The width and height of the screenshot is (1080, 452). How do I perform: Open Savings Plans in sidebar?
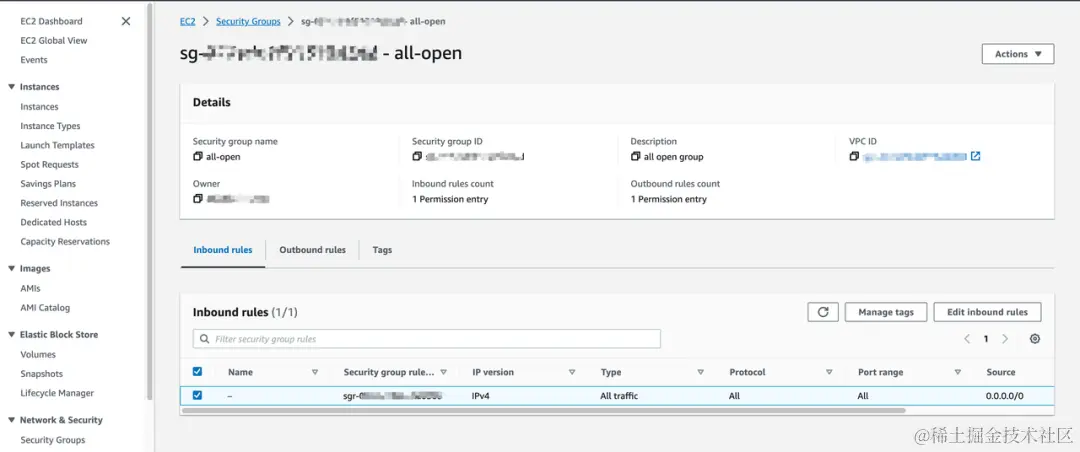pyautogui.click(x=48, y=184)
